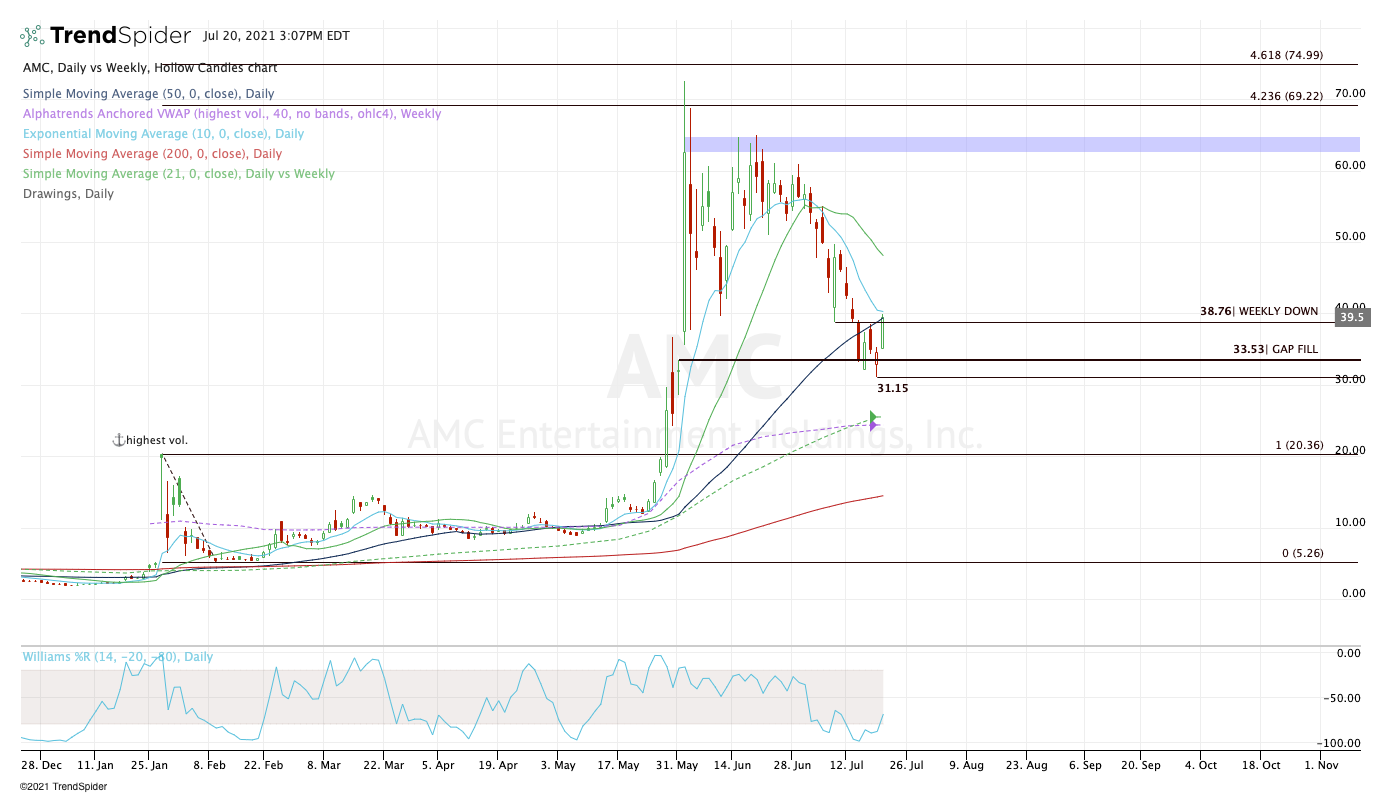
Task: Click the 31. May date label
Action: [x=677, y=765]
